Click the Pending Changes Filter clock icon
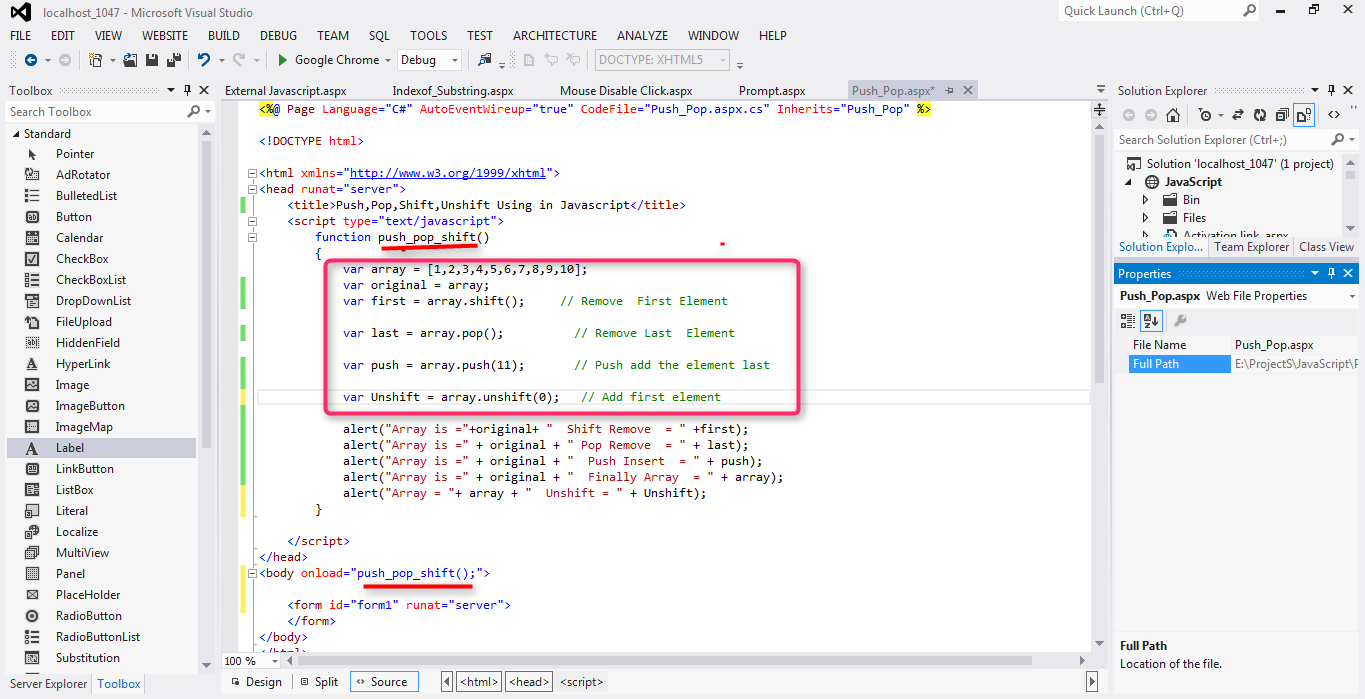This screenshot has width=1365, height=699. coord(1204,115)
